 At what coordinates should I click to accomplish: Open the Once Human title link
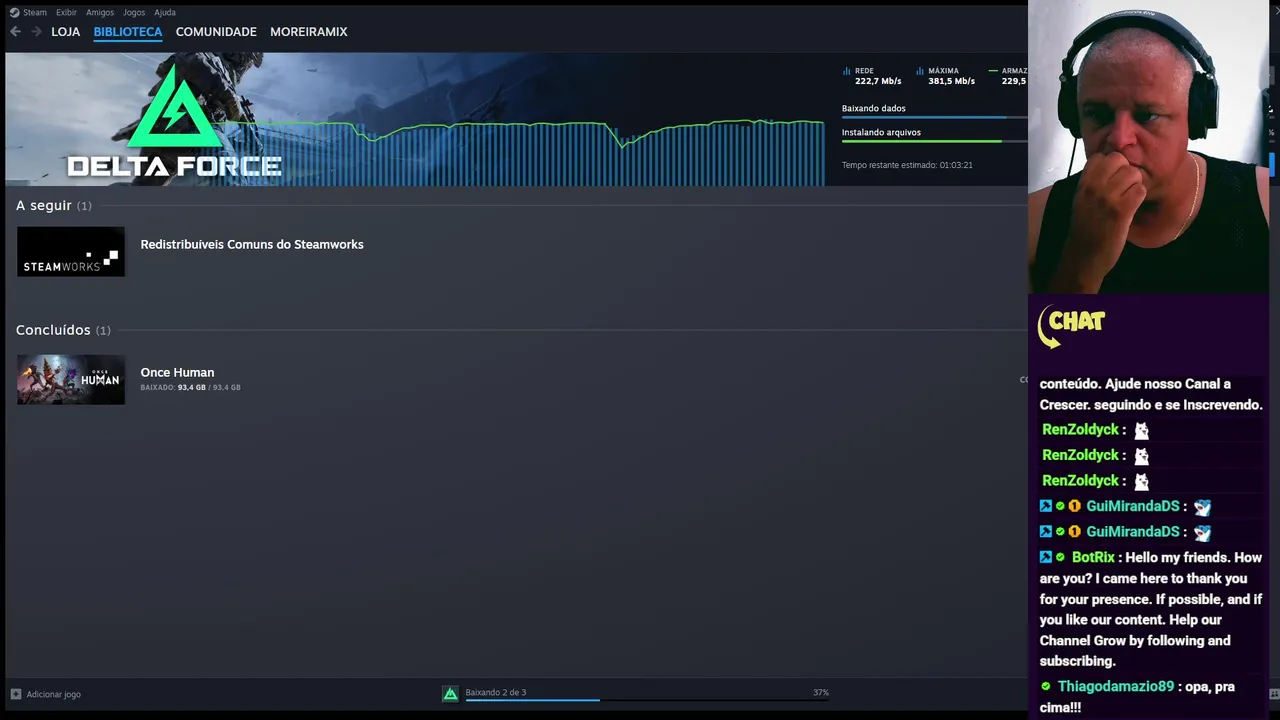(177, 372)
